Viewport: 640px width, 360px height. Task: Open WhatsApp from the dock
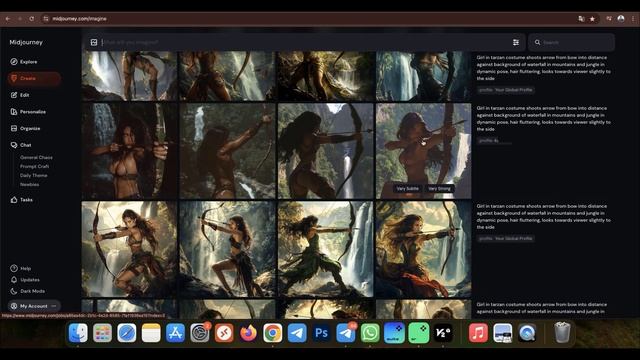(370, 333)
